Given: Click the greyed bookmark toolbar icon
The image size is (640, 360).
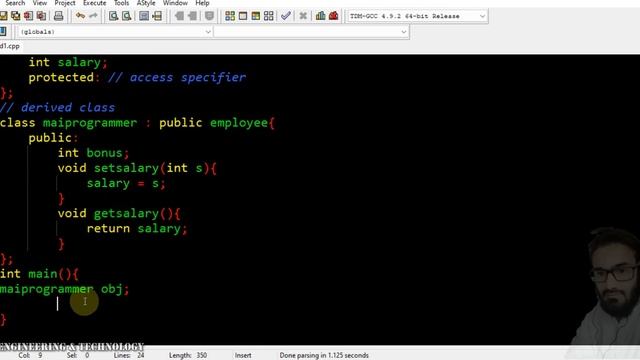Looking at the screenshot, I should [209, 16].
